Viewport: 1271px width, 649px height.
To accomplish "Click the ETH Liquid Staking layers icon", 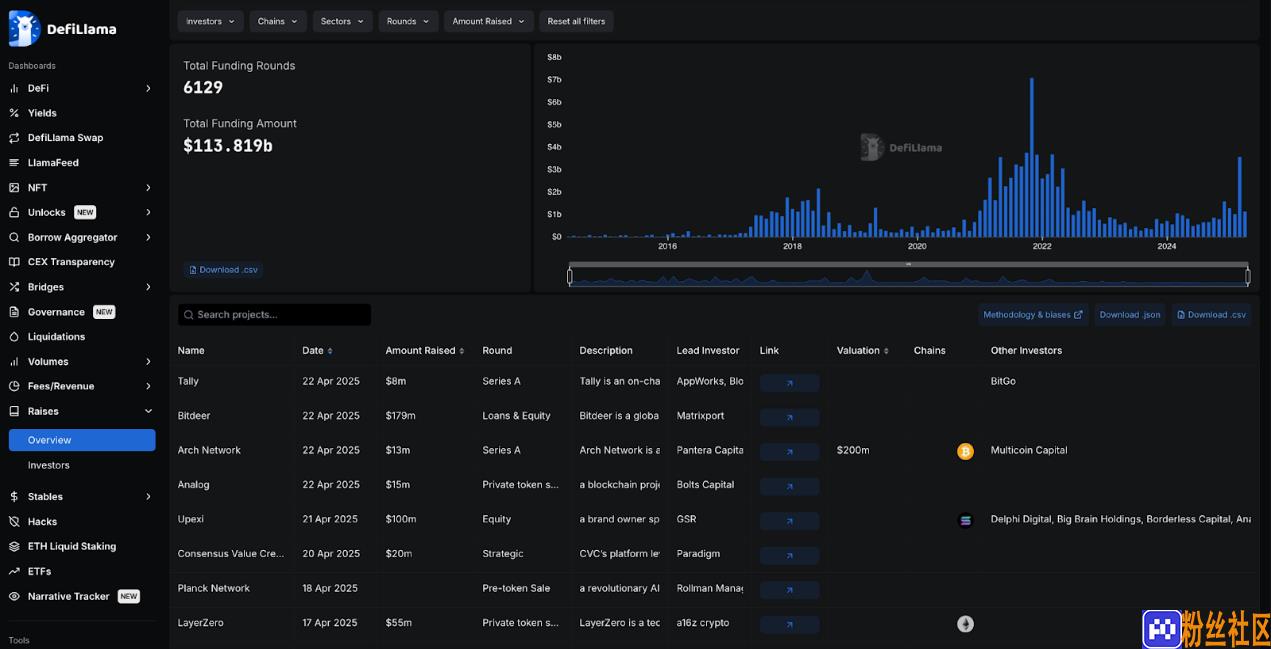I will [x=14, y=547].
